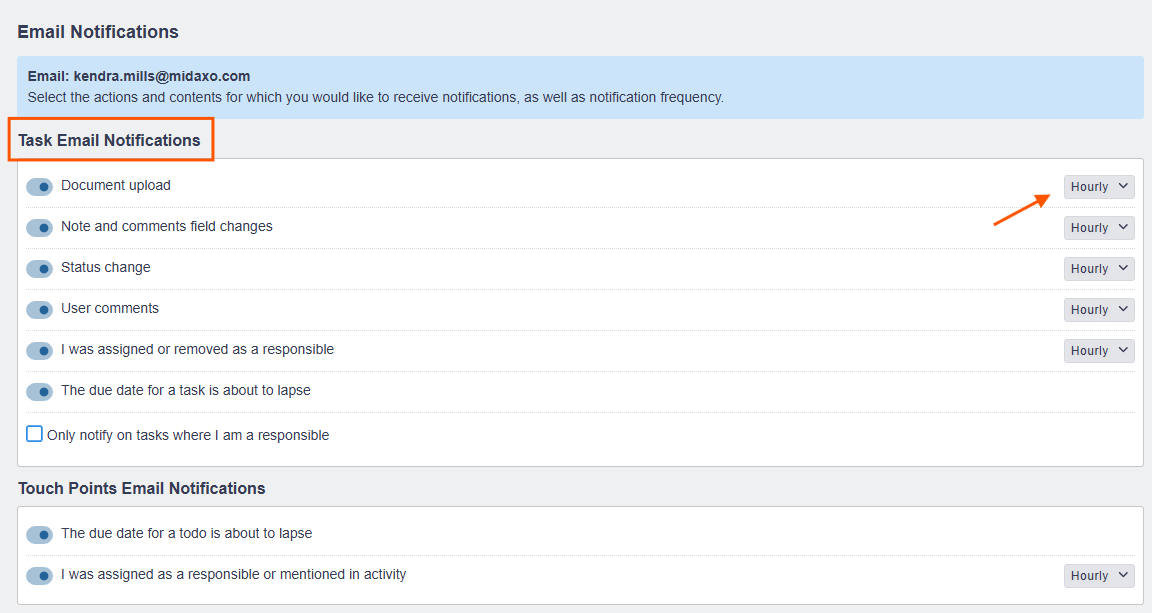1152x613 pixels.
Task: Click 'I was assigned as a responsible or mentioned in activity' label
Action: pyautogui.click(x=234, y=574)
